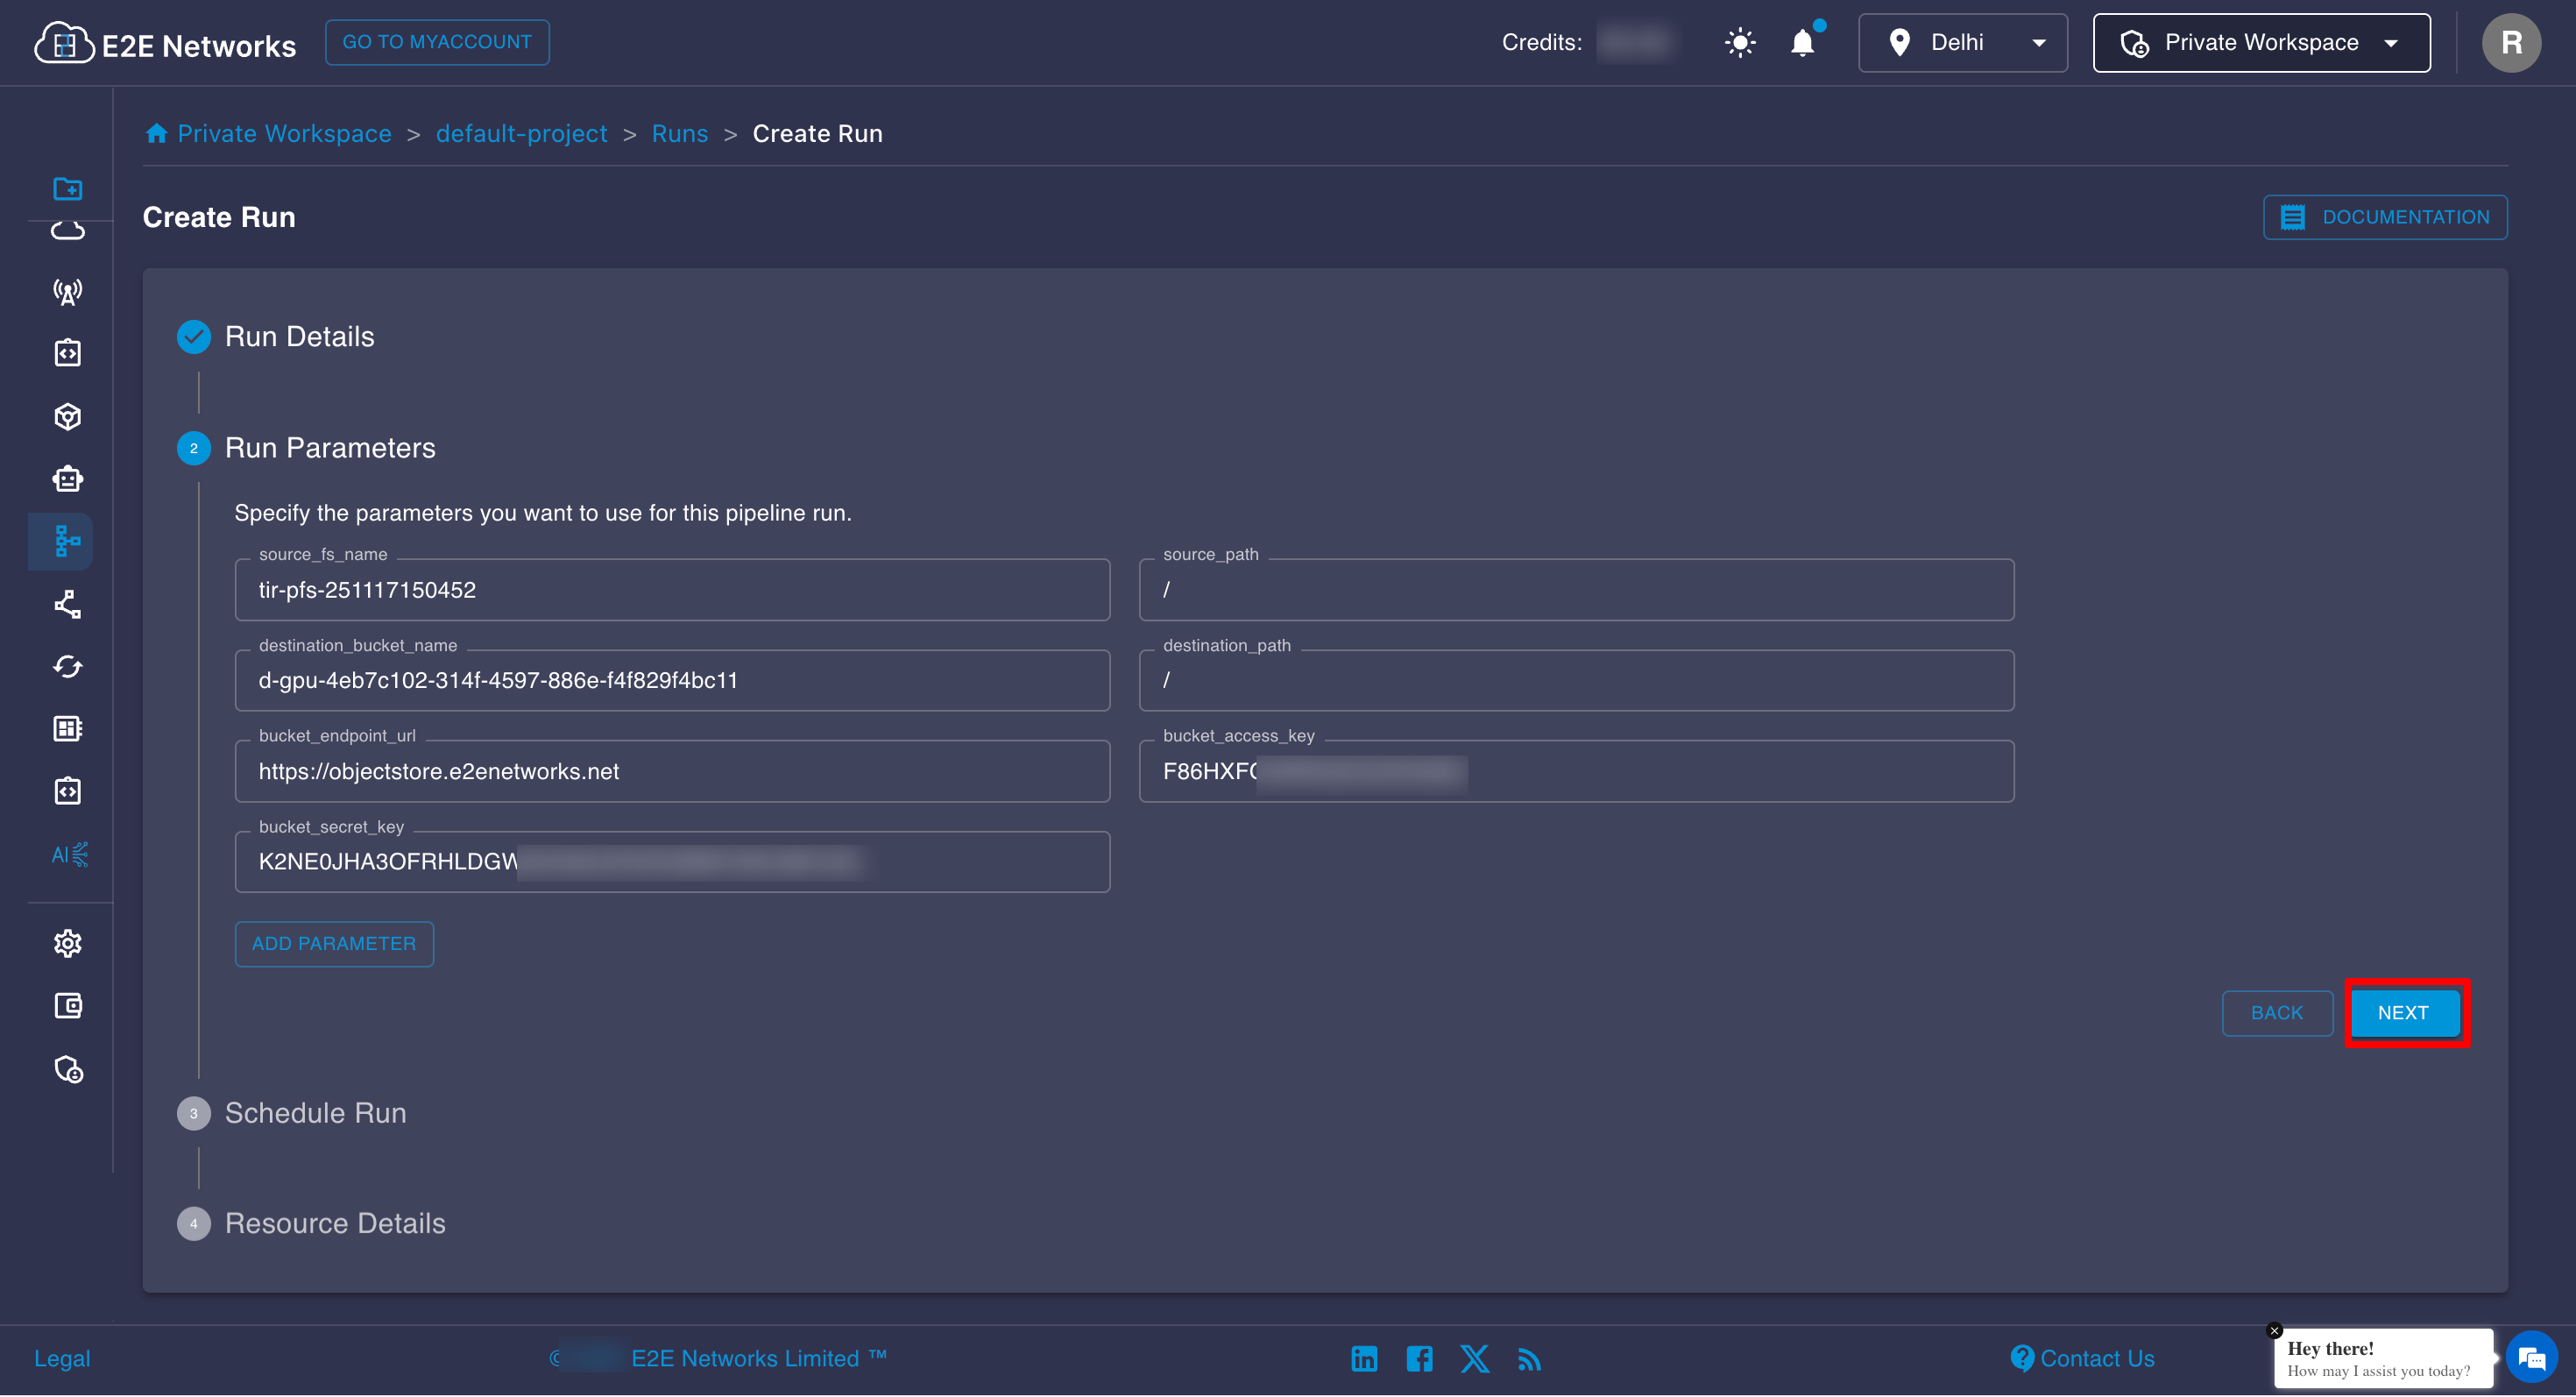
Task: Click the create project folder sidebar icon
Action: (67, 188)
